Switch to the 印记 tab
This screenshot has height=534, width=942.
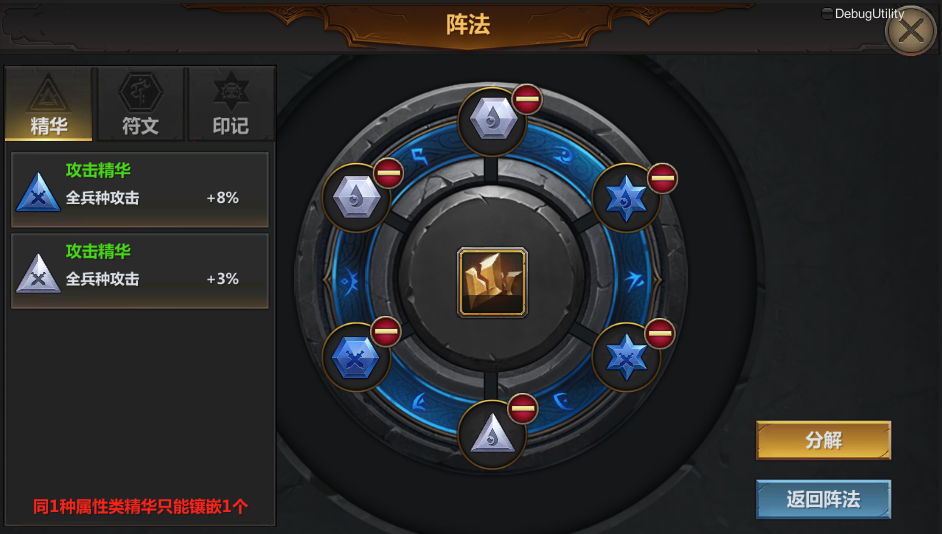pyautogui.click(x=231, y=104)
